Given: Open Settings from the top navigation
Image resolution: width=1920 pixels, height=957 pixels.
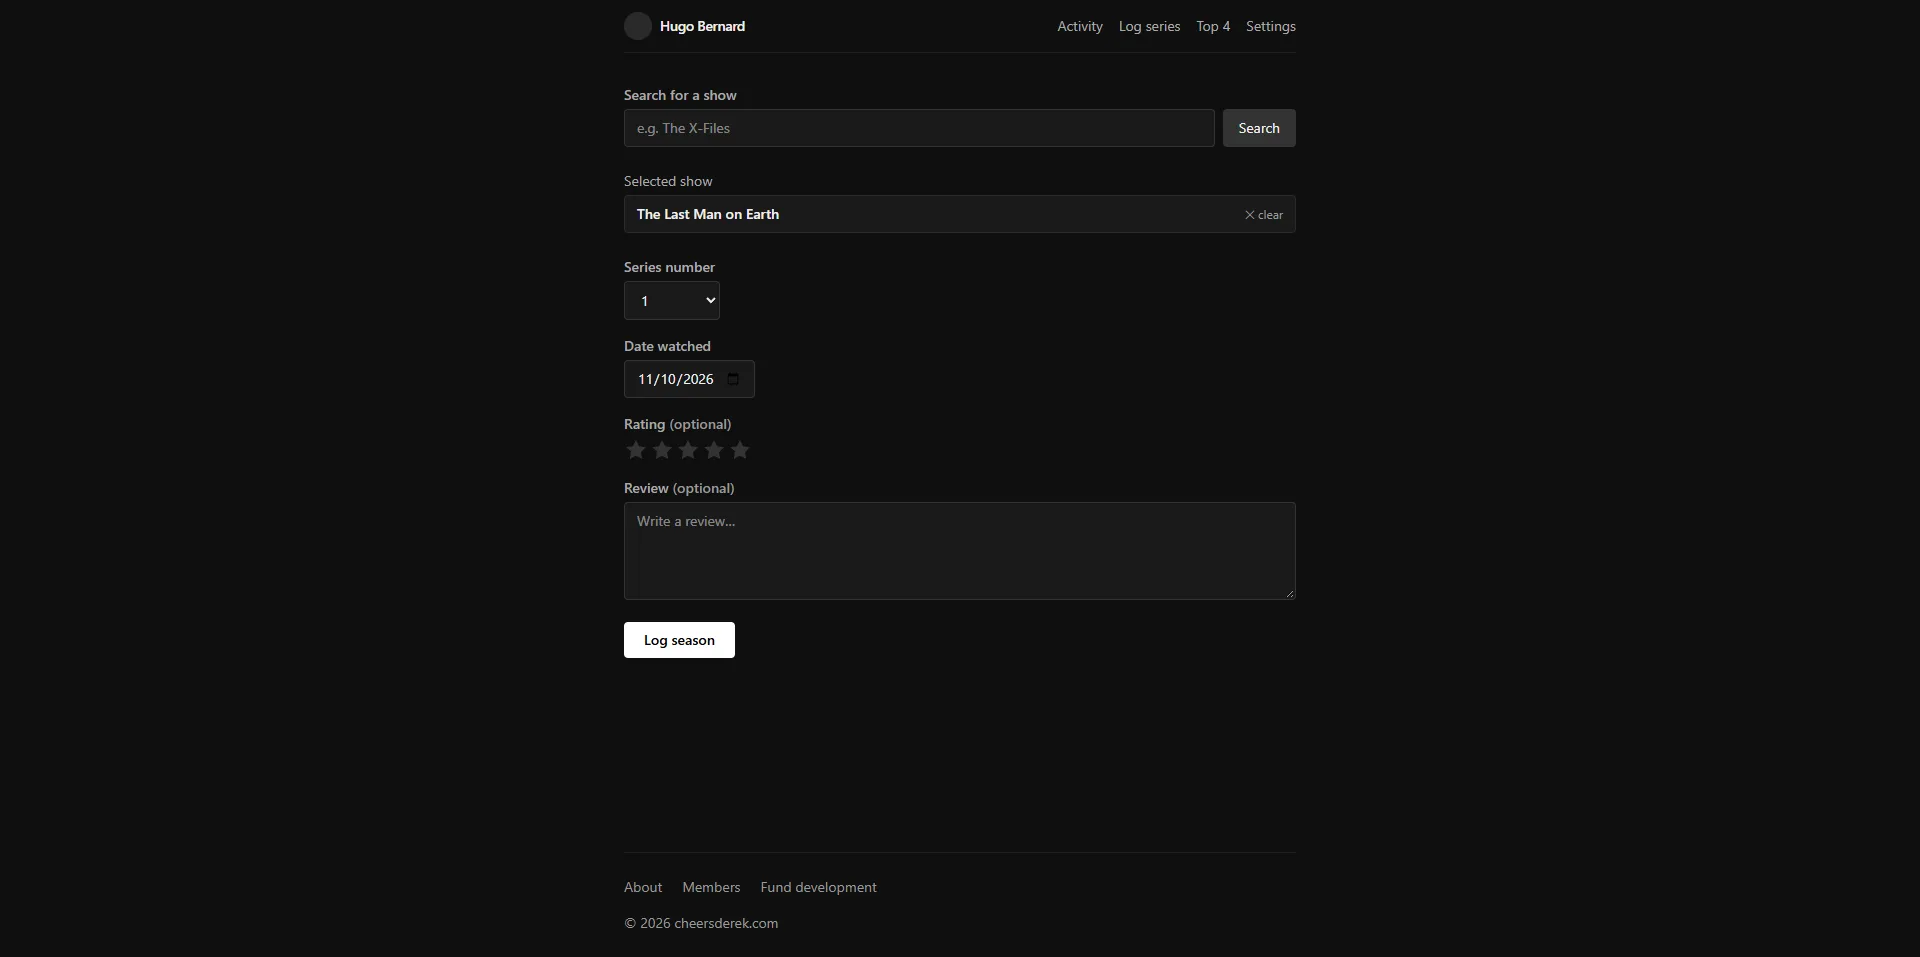Looking at the screenshot, I should pyautogui.click(x=1271, y=26).
